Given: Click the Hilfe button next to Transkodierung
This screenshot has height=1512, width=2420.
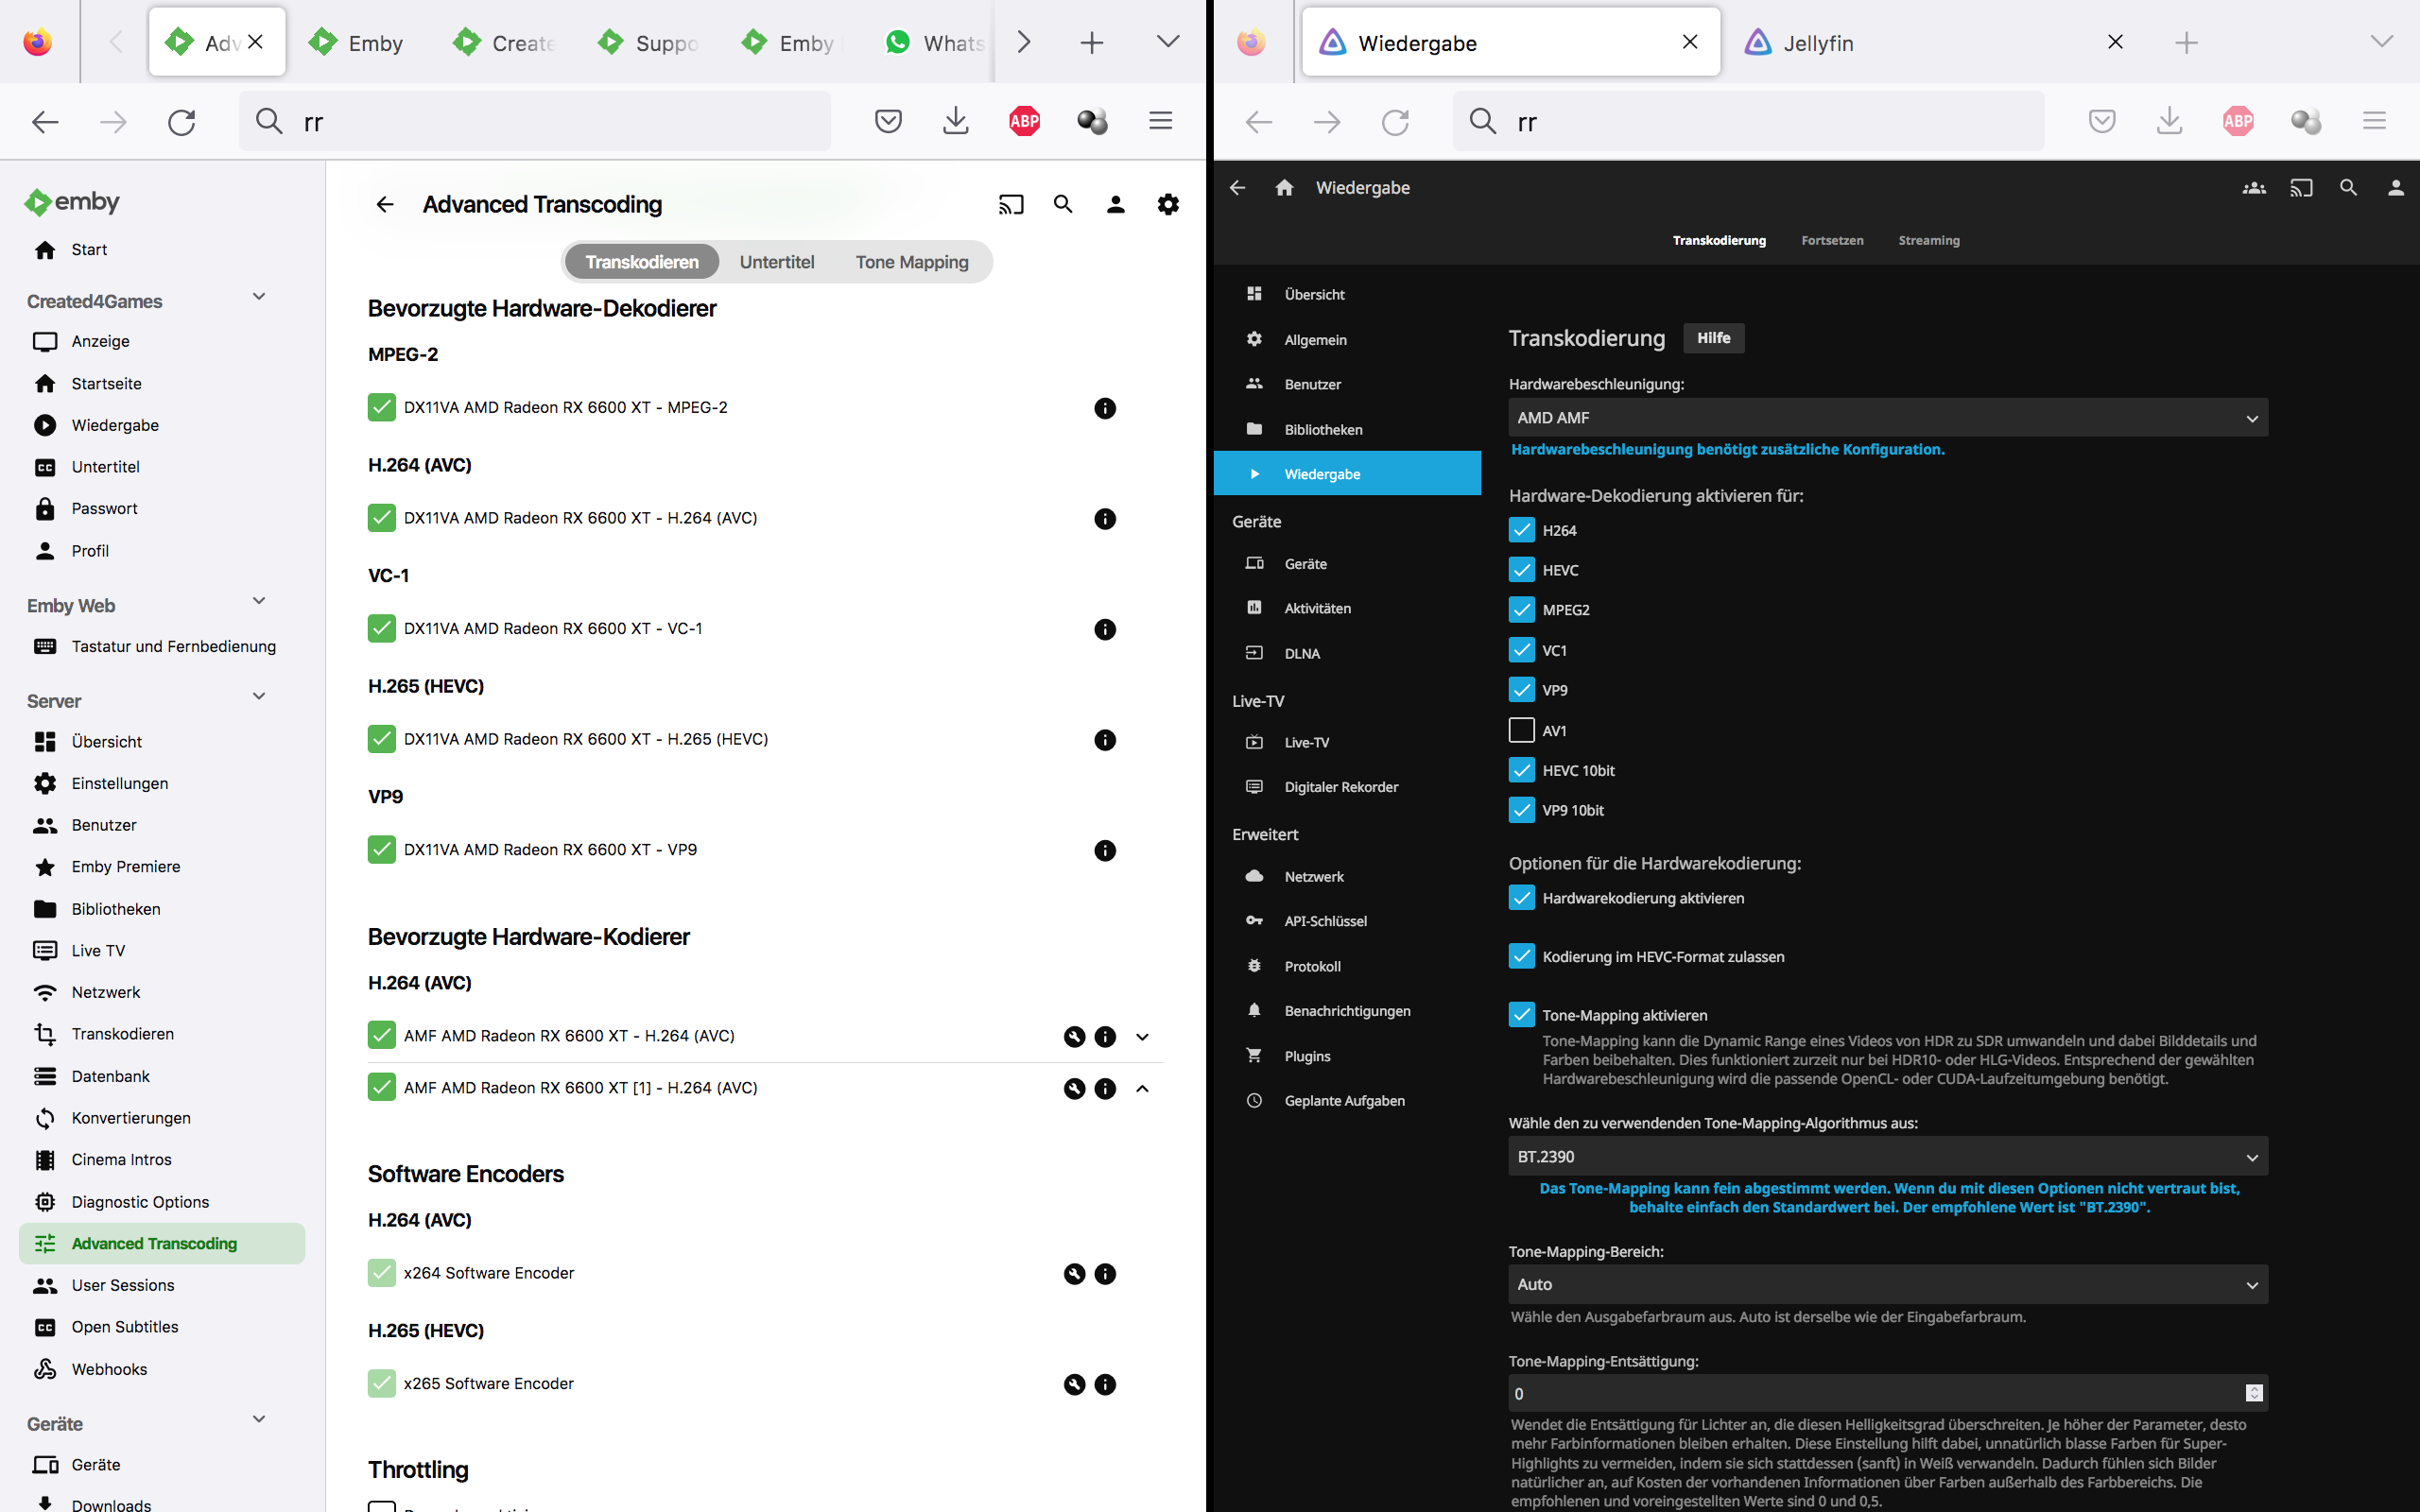Looking at the screenshot, I should [x=1713, y=338].
